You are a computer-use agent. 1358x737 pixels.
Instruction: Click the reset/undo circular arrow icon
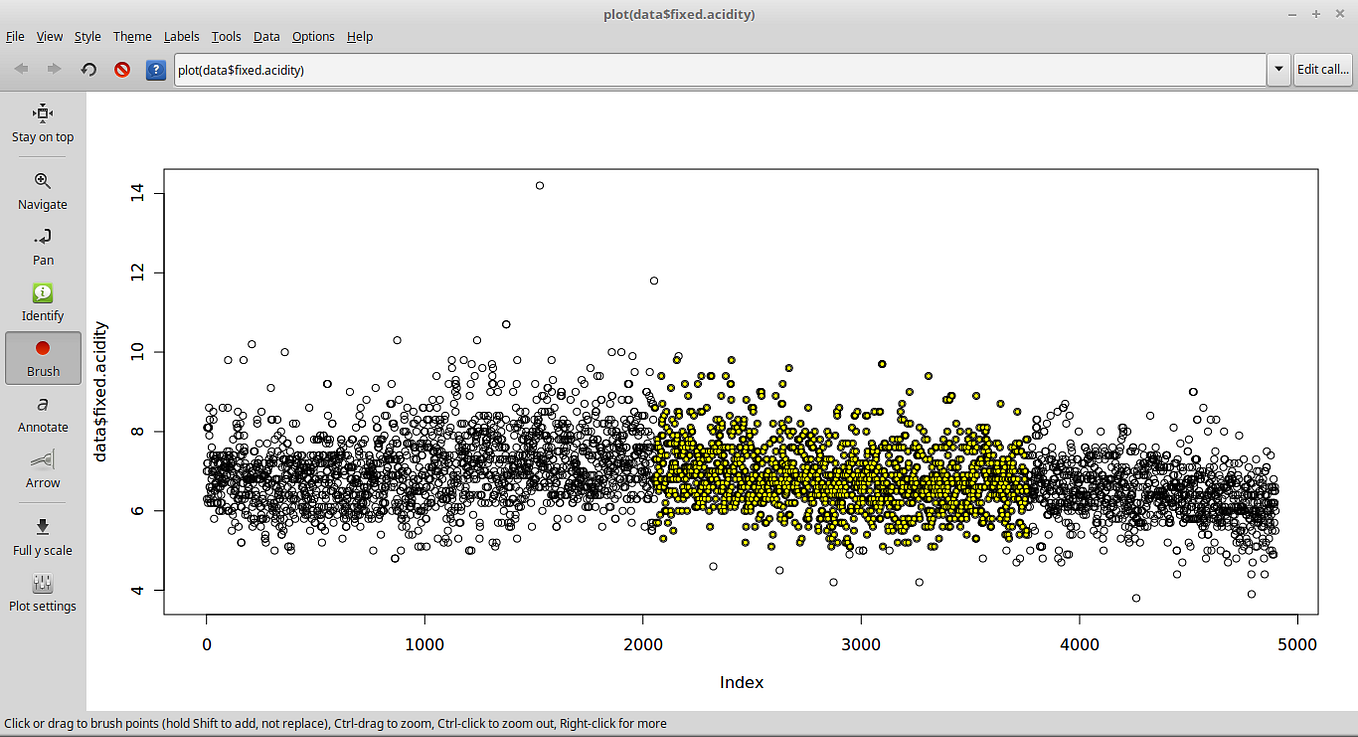[x=88, y=69]
